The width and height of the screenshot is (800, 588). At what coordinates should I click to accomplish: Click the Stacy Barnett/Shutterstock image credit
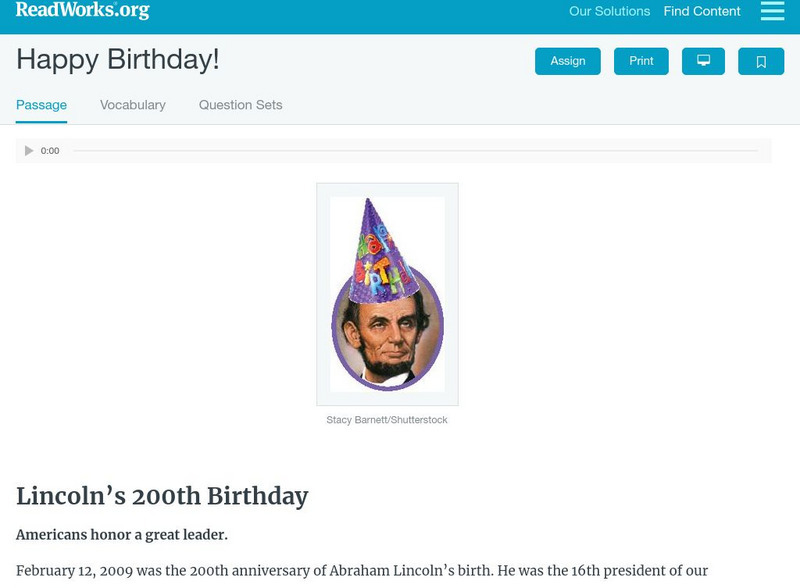coord(387,420)
